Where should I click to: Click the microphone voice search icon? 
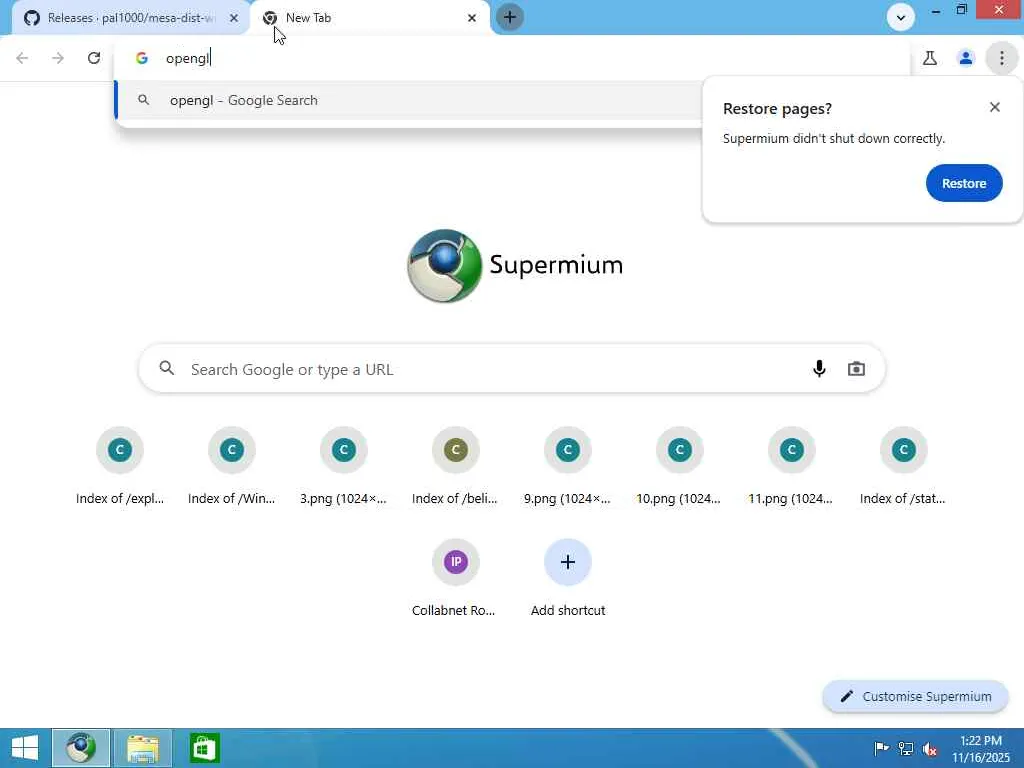(x=819, y=369)
